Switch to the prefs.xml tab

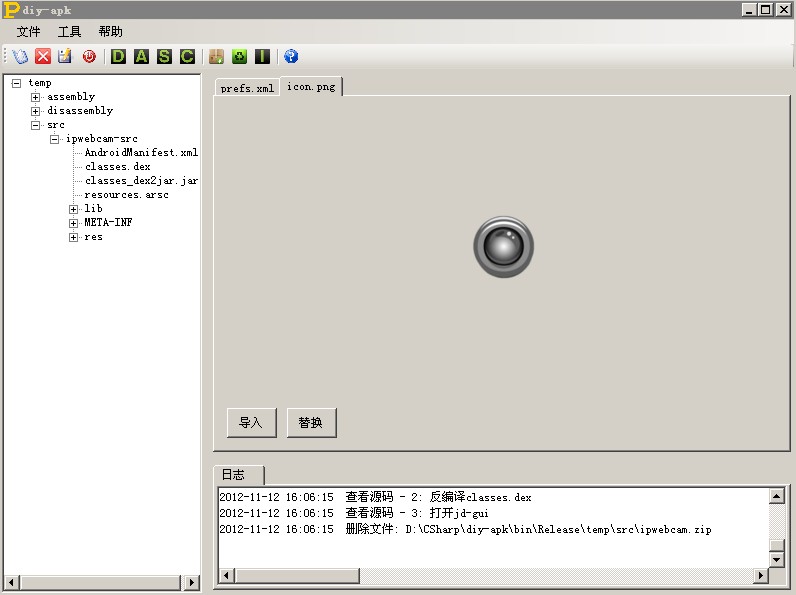click(247, 88)
